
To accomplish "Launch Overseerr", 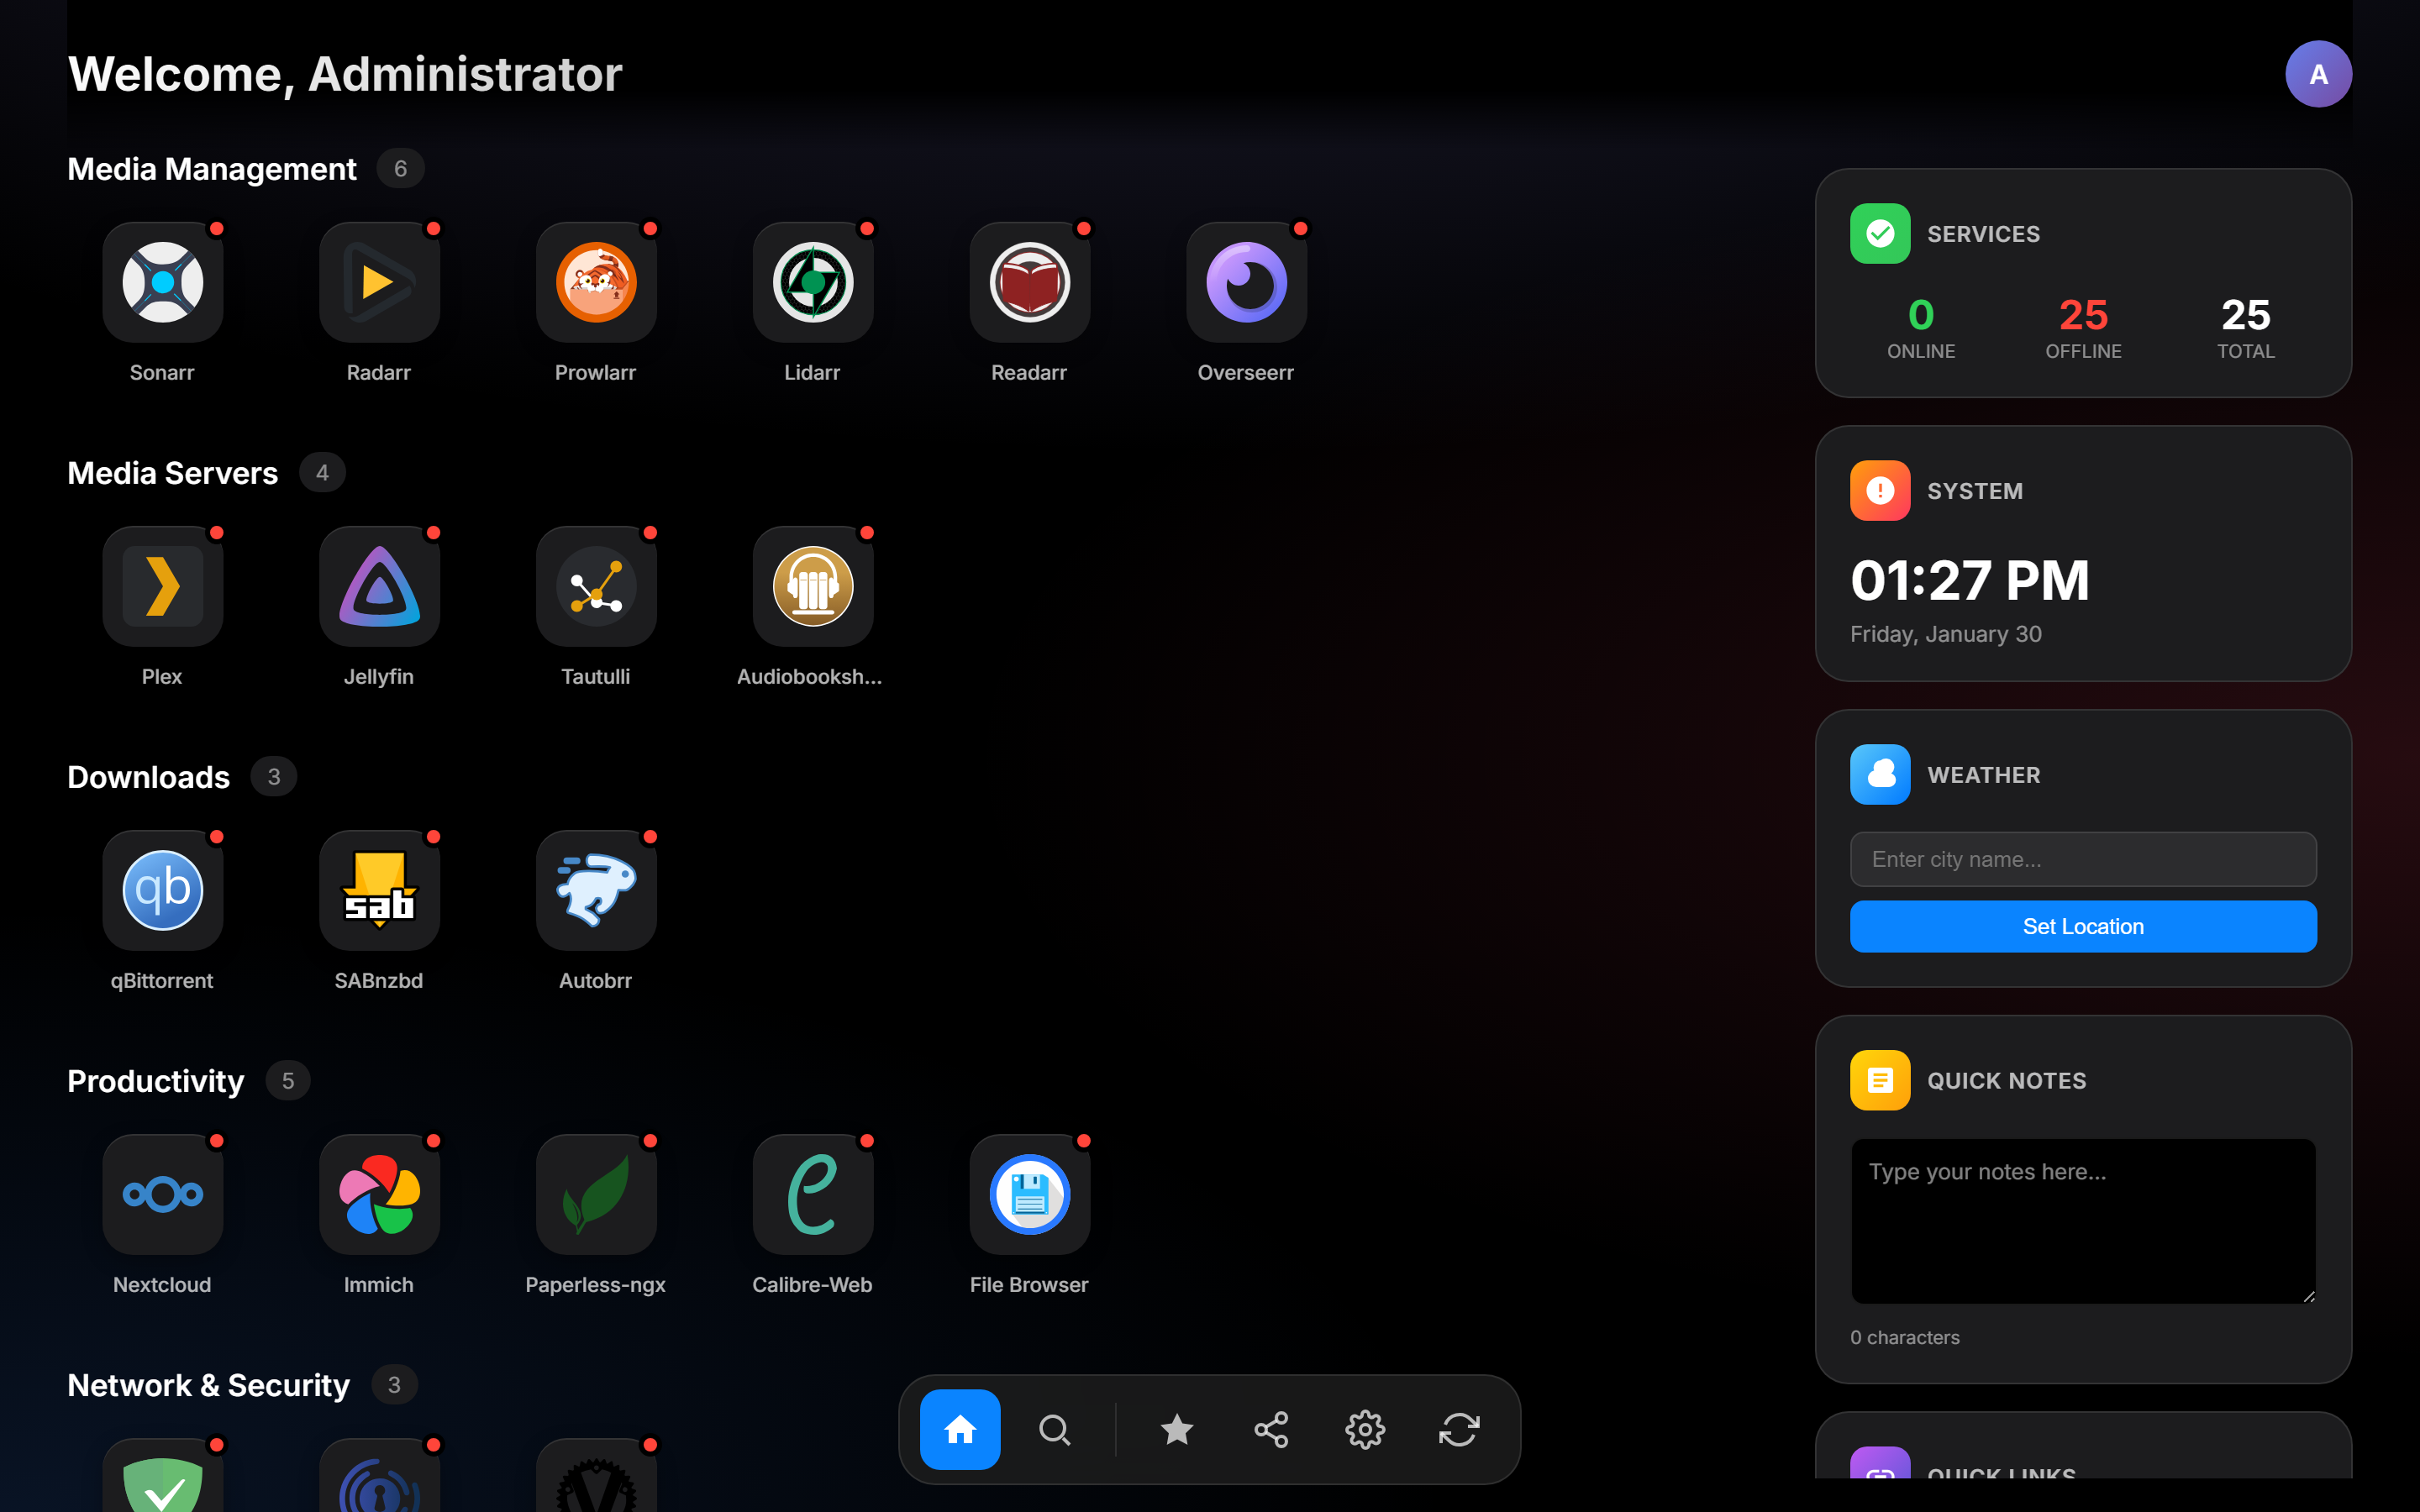I will coord(1246,282).
